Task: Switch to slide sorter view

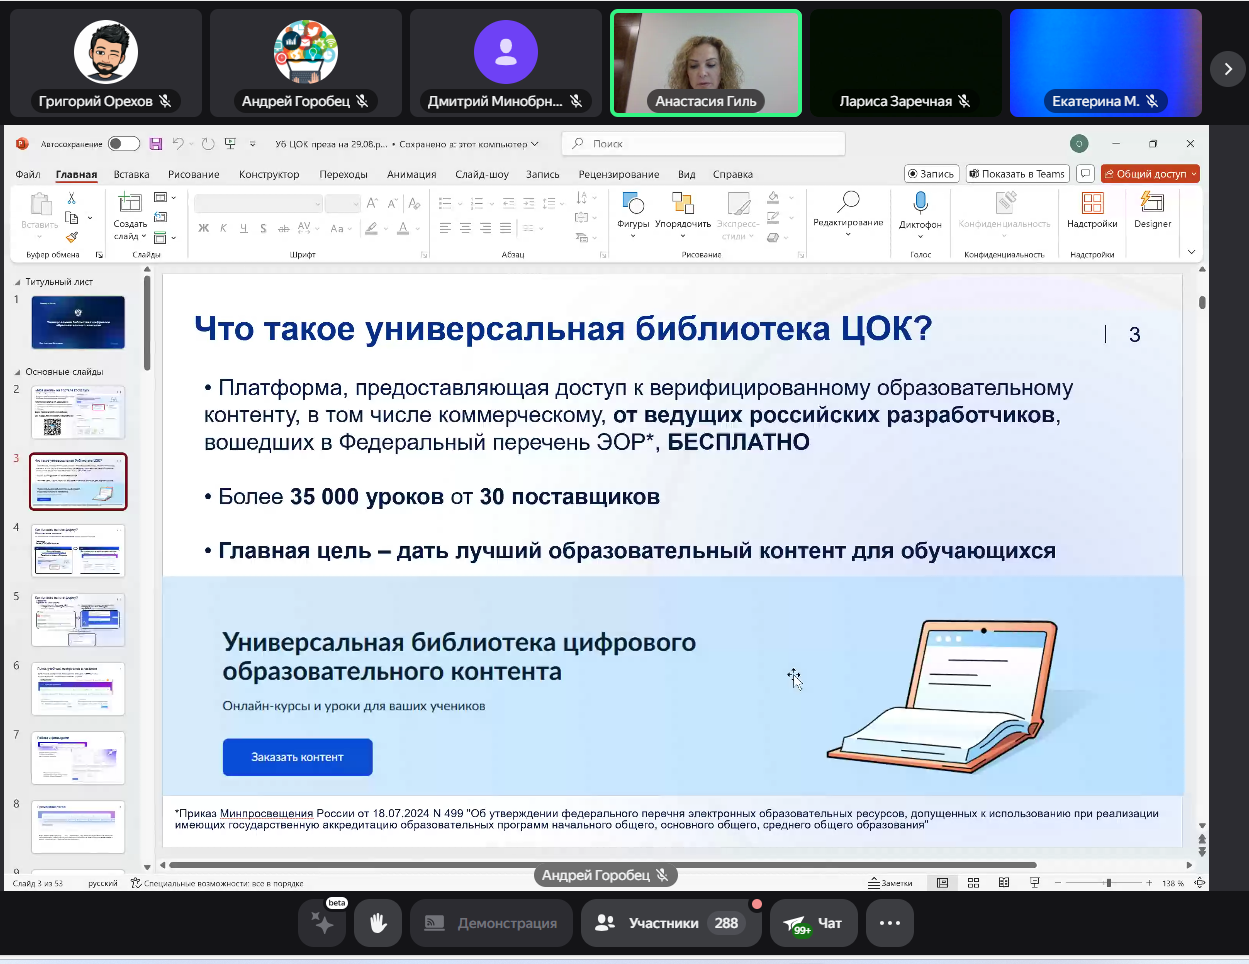Action: (973, 883)
